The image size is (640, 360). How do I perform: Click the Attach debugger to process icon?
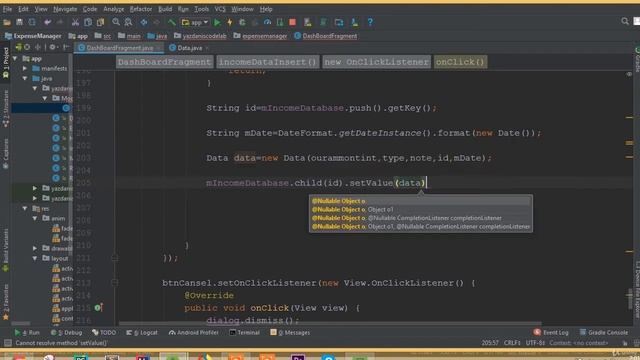point(280,22)
